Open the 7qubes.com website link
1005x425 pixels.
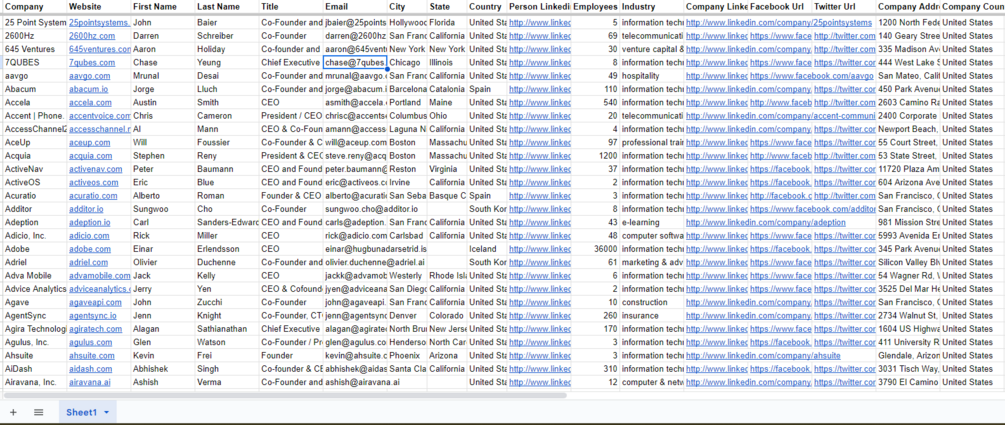pyautogui.click(x=92, y=63)
